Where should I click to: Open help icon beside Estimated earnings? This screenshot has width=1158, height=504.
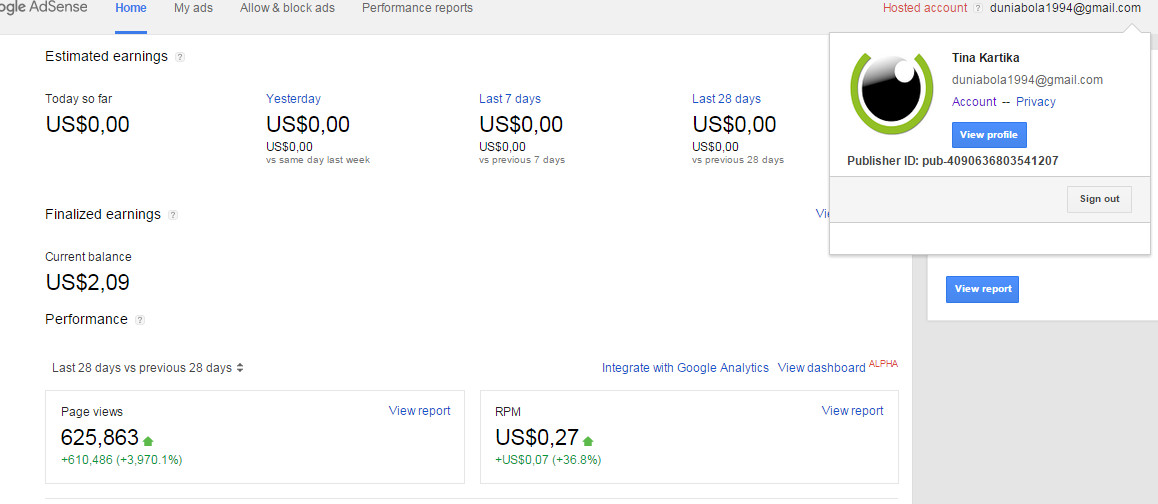tap(180, 57)
